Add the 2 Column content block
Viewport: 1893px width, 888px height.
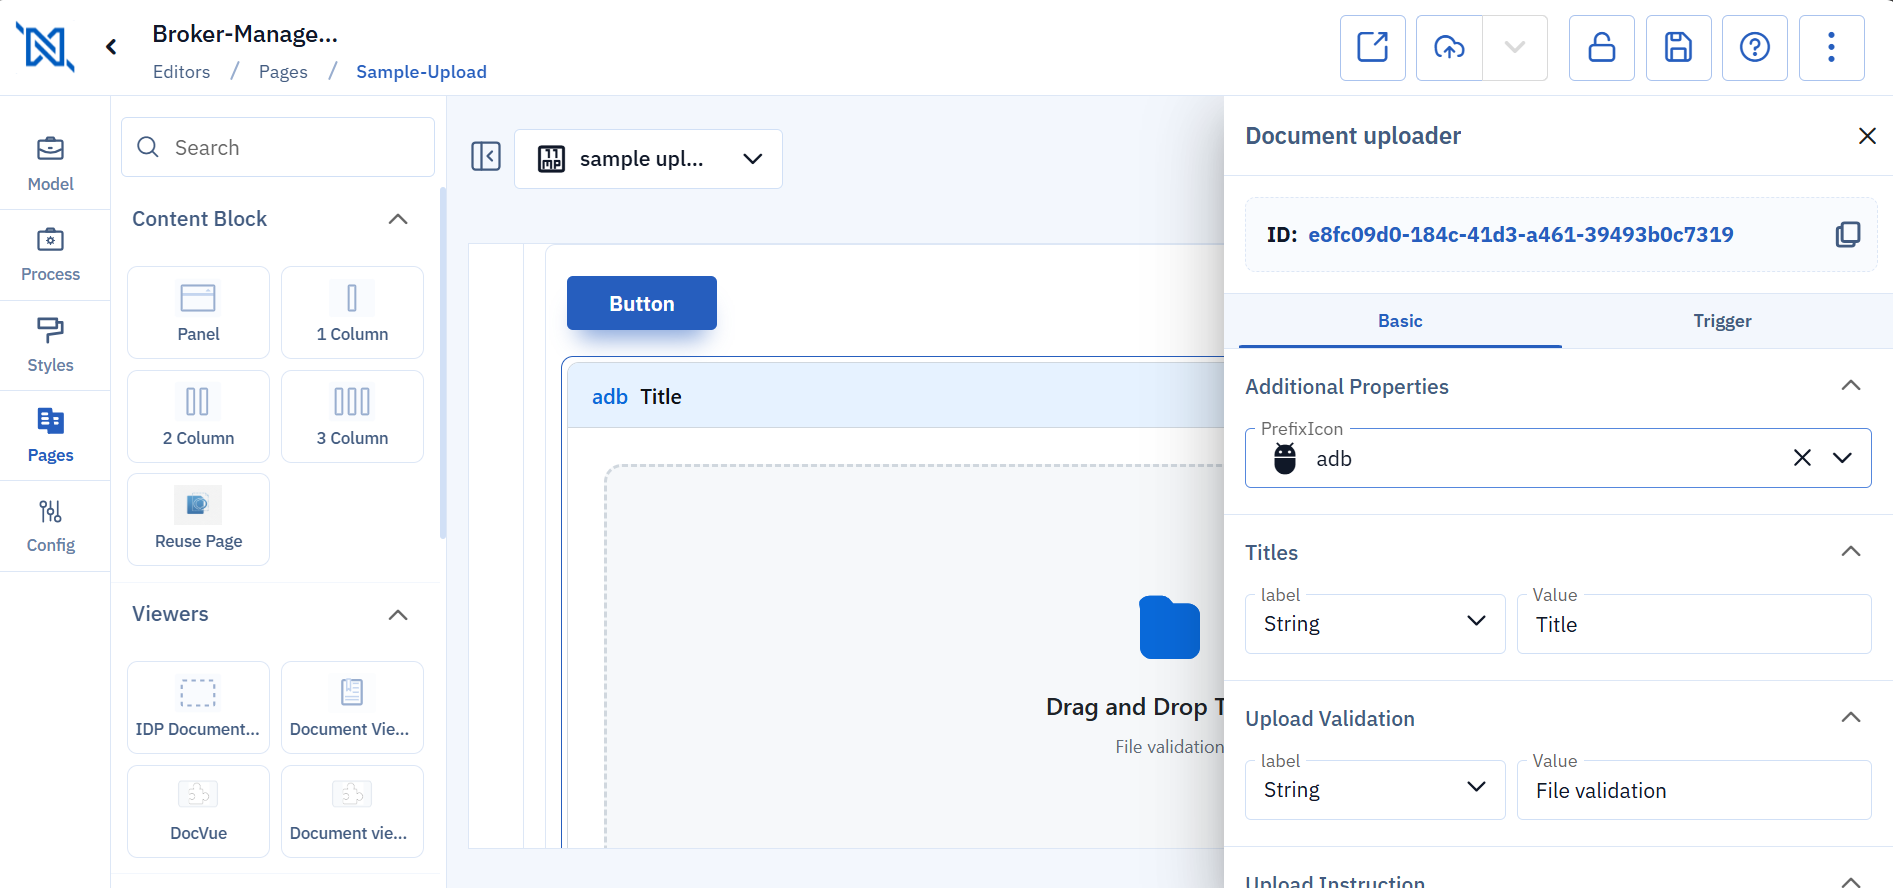point(198,416)
